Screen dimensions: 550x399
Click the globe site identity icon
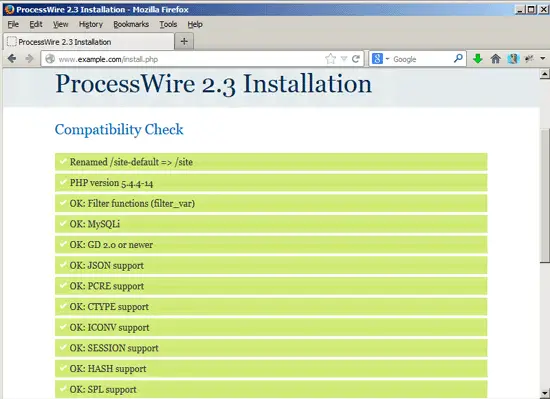50,59
